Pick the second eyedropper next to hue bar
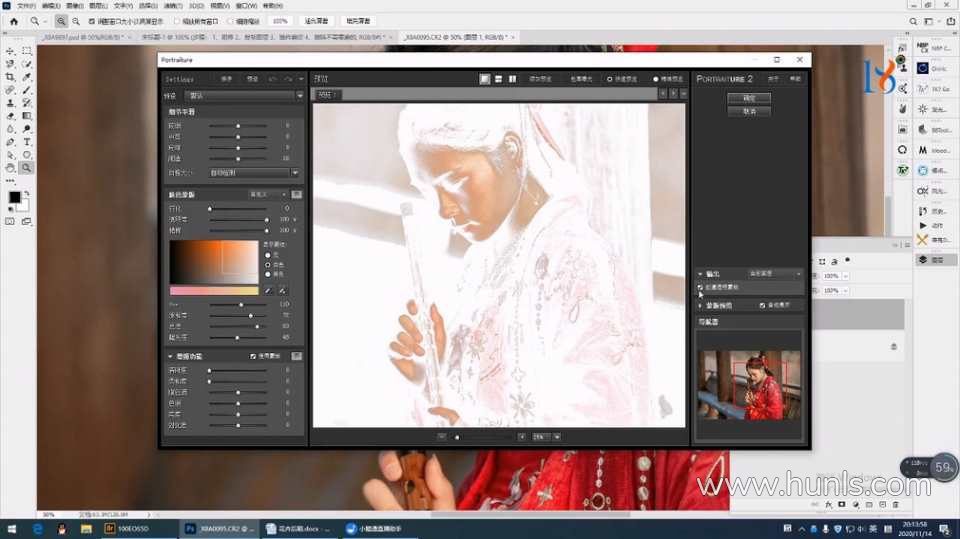This screenshot has width=960, height=539. click(x=282, y=290)
